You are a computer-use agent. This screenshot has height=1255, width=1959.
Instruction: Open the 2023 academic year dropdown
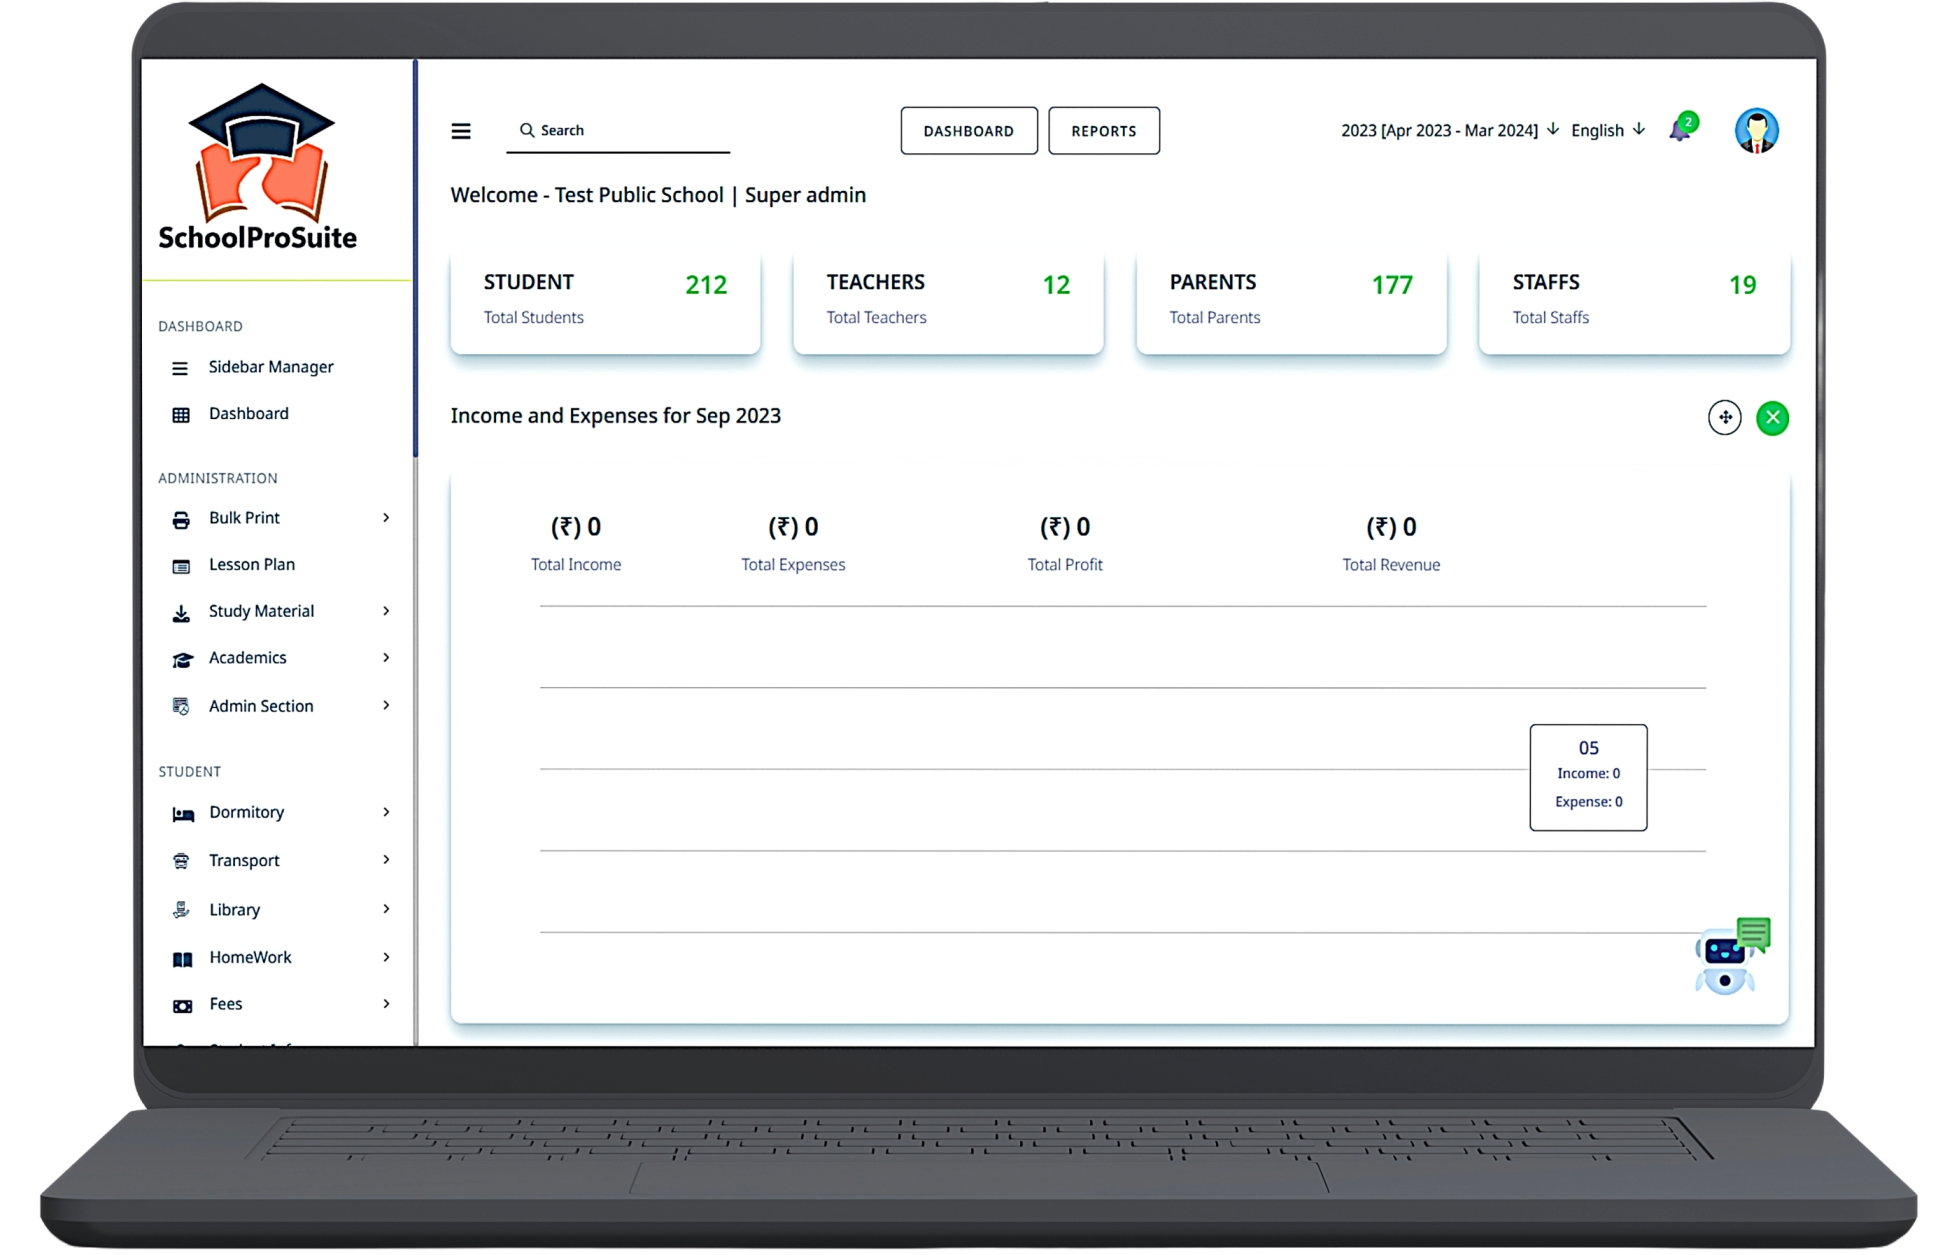pyautogui.click(x=1449, y=130)
